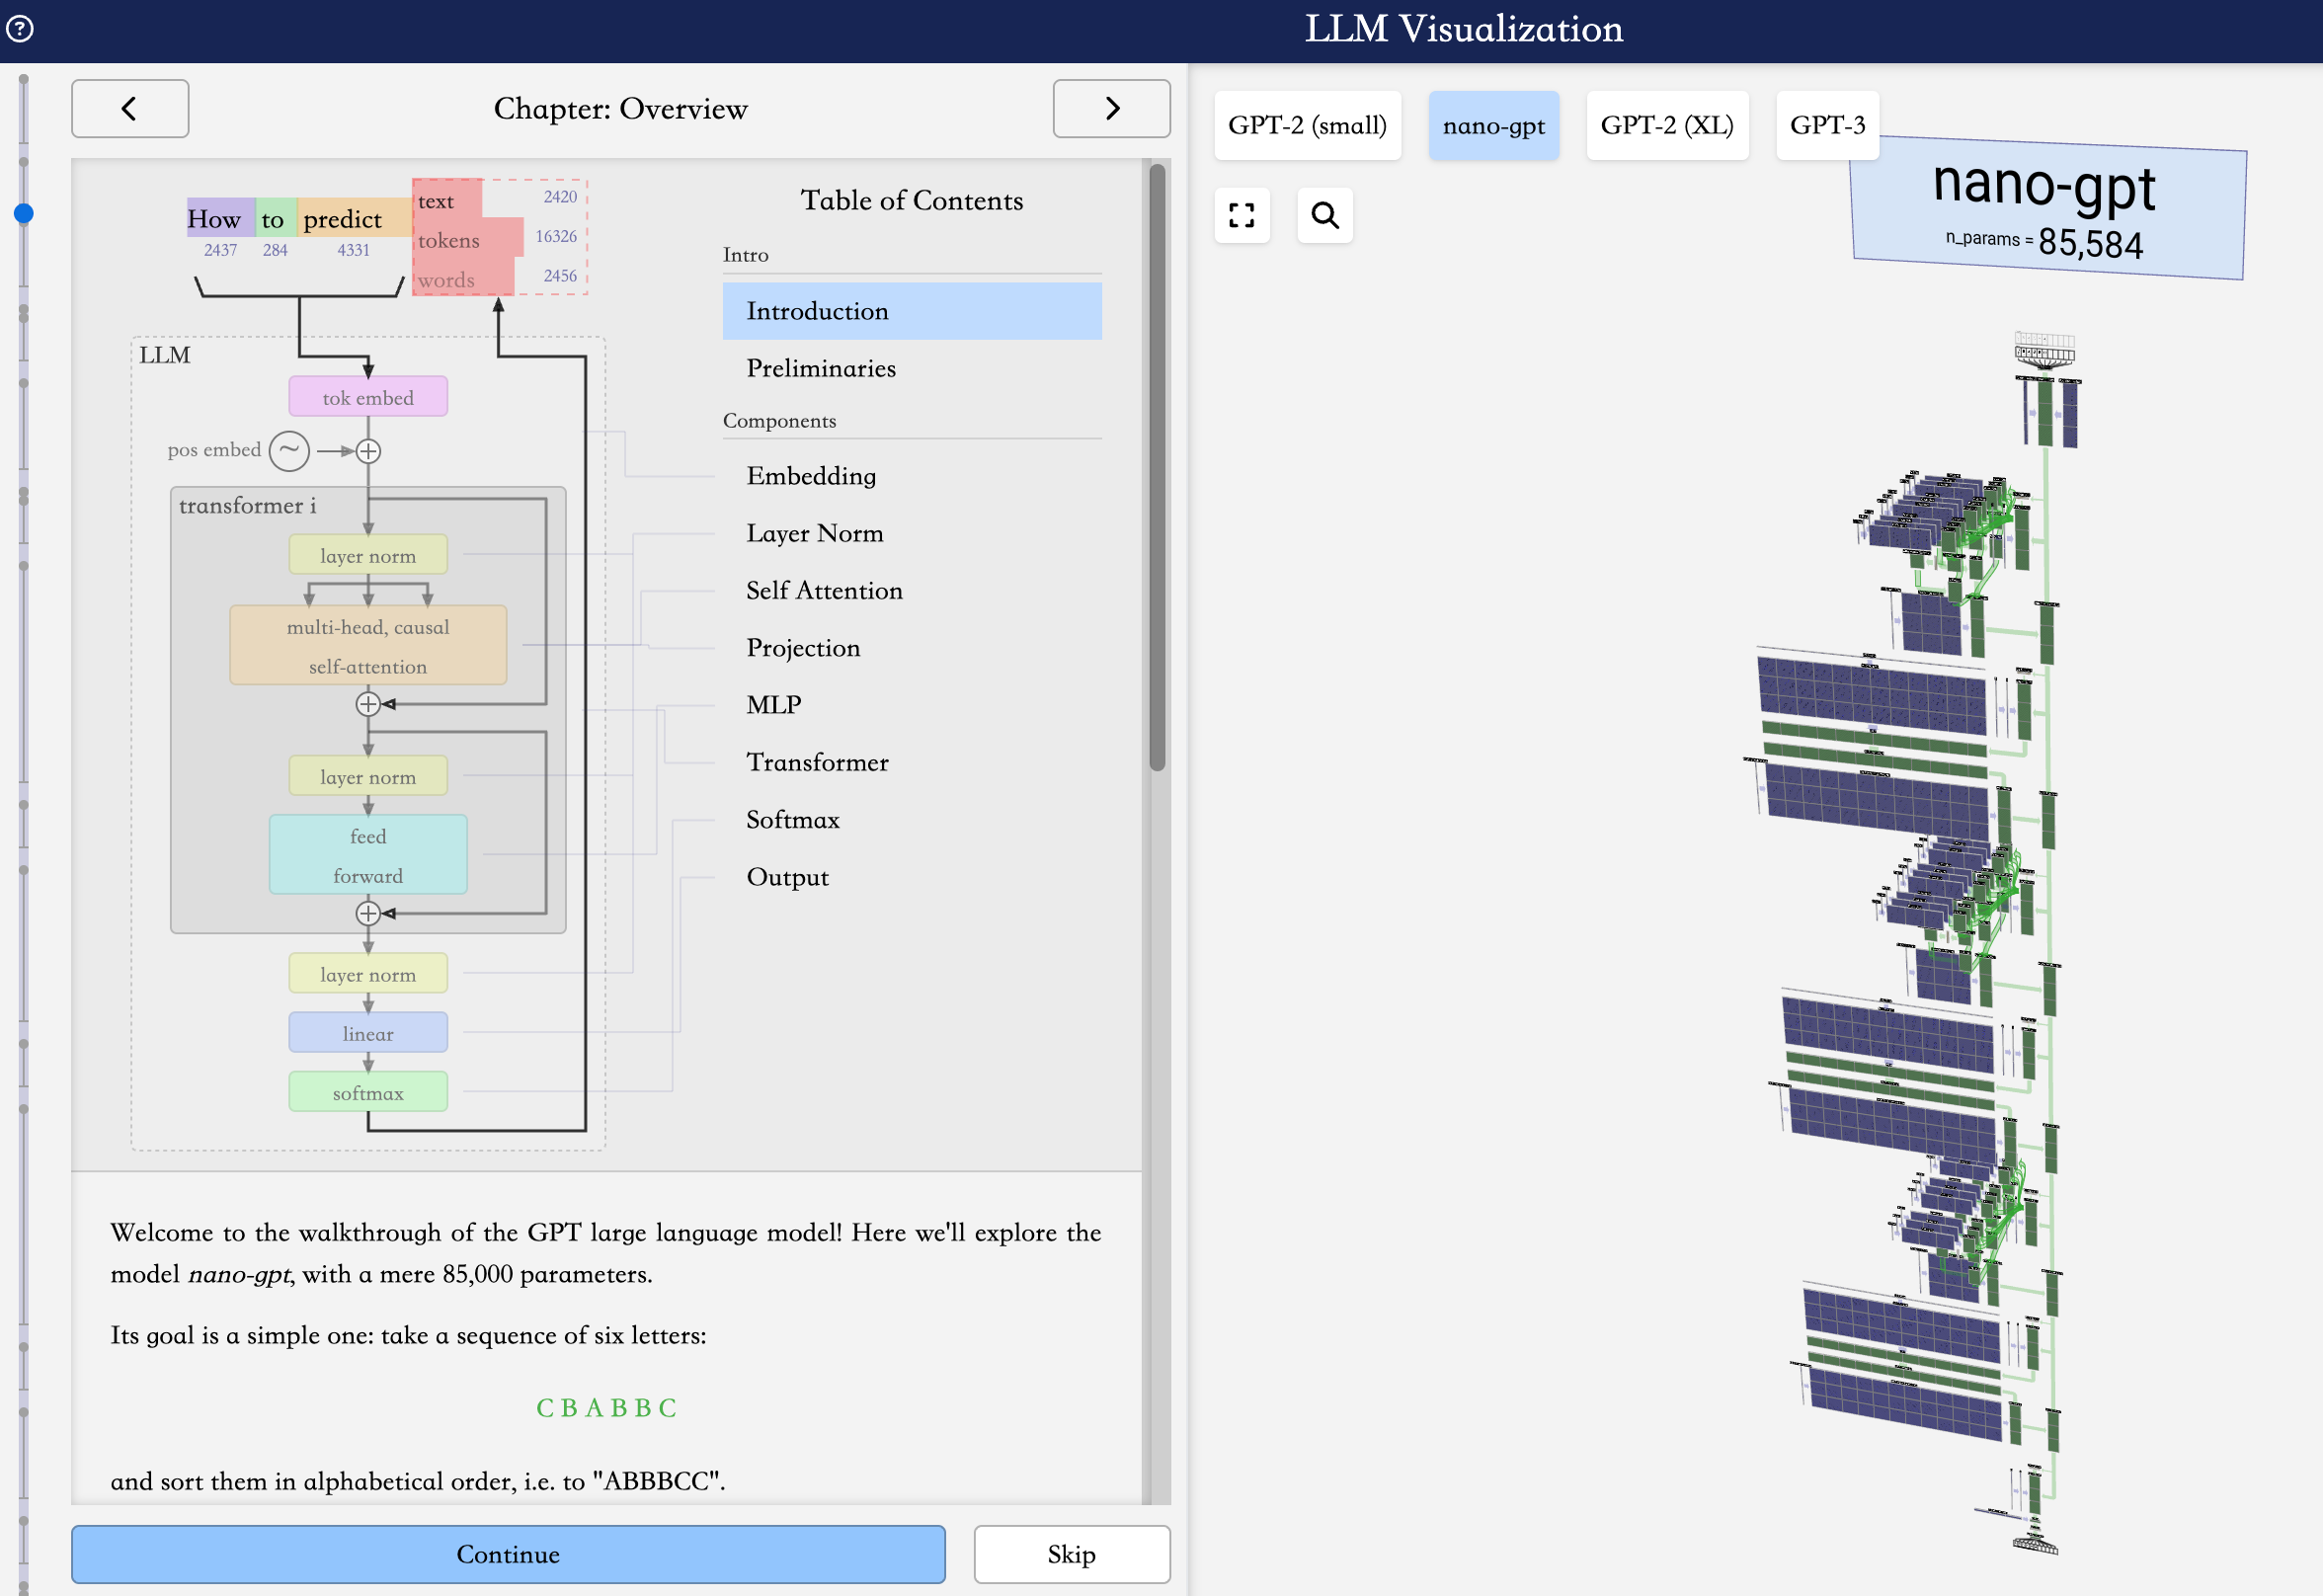2323x1596 pixels.
Task: Click the feed forward block
Action: 368,855
